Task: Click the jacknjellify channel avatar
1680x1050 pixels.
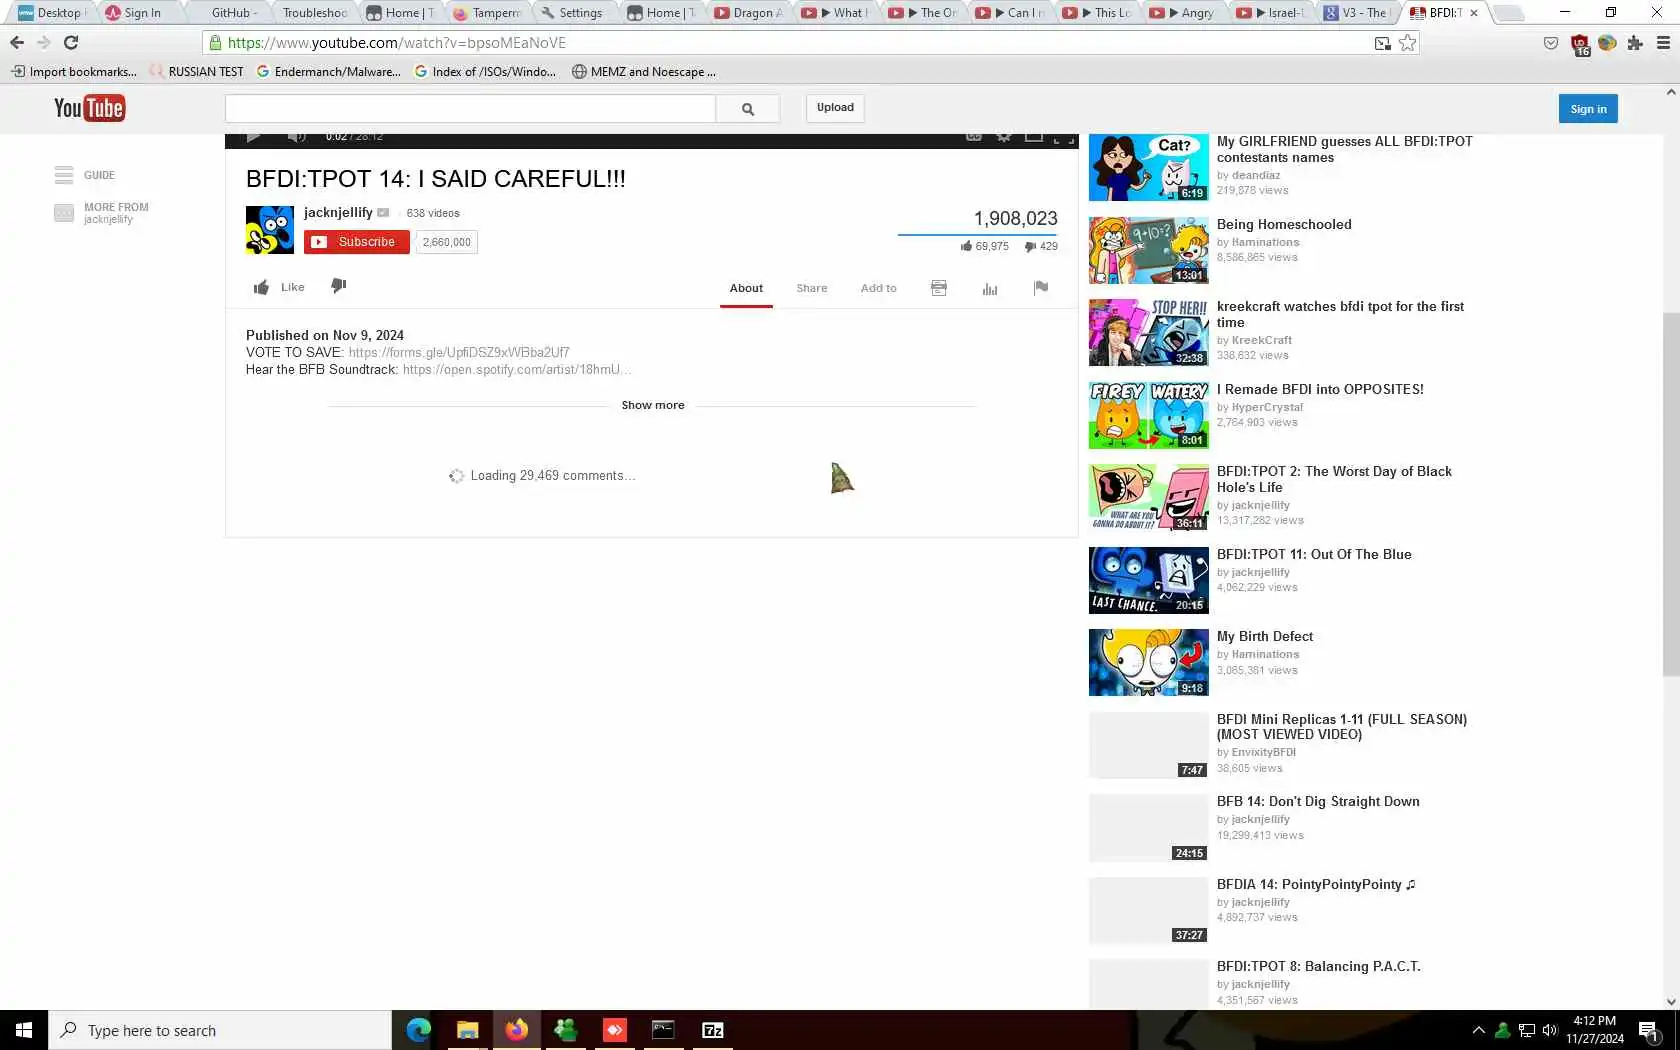Action: coord(270,230)
